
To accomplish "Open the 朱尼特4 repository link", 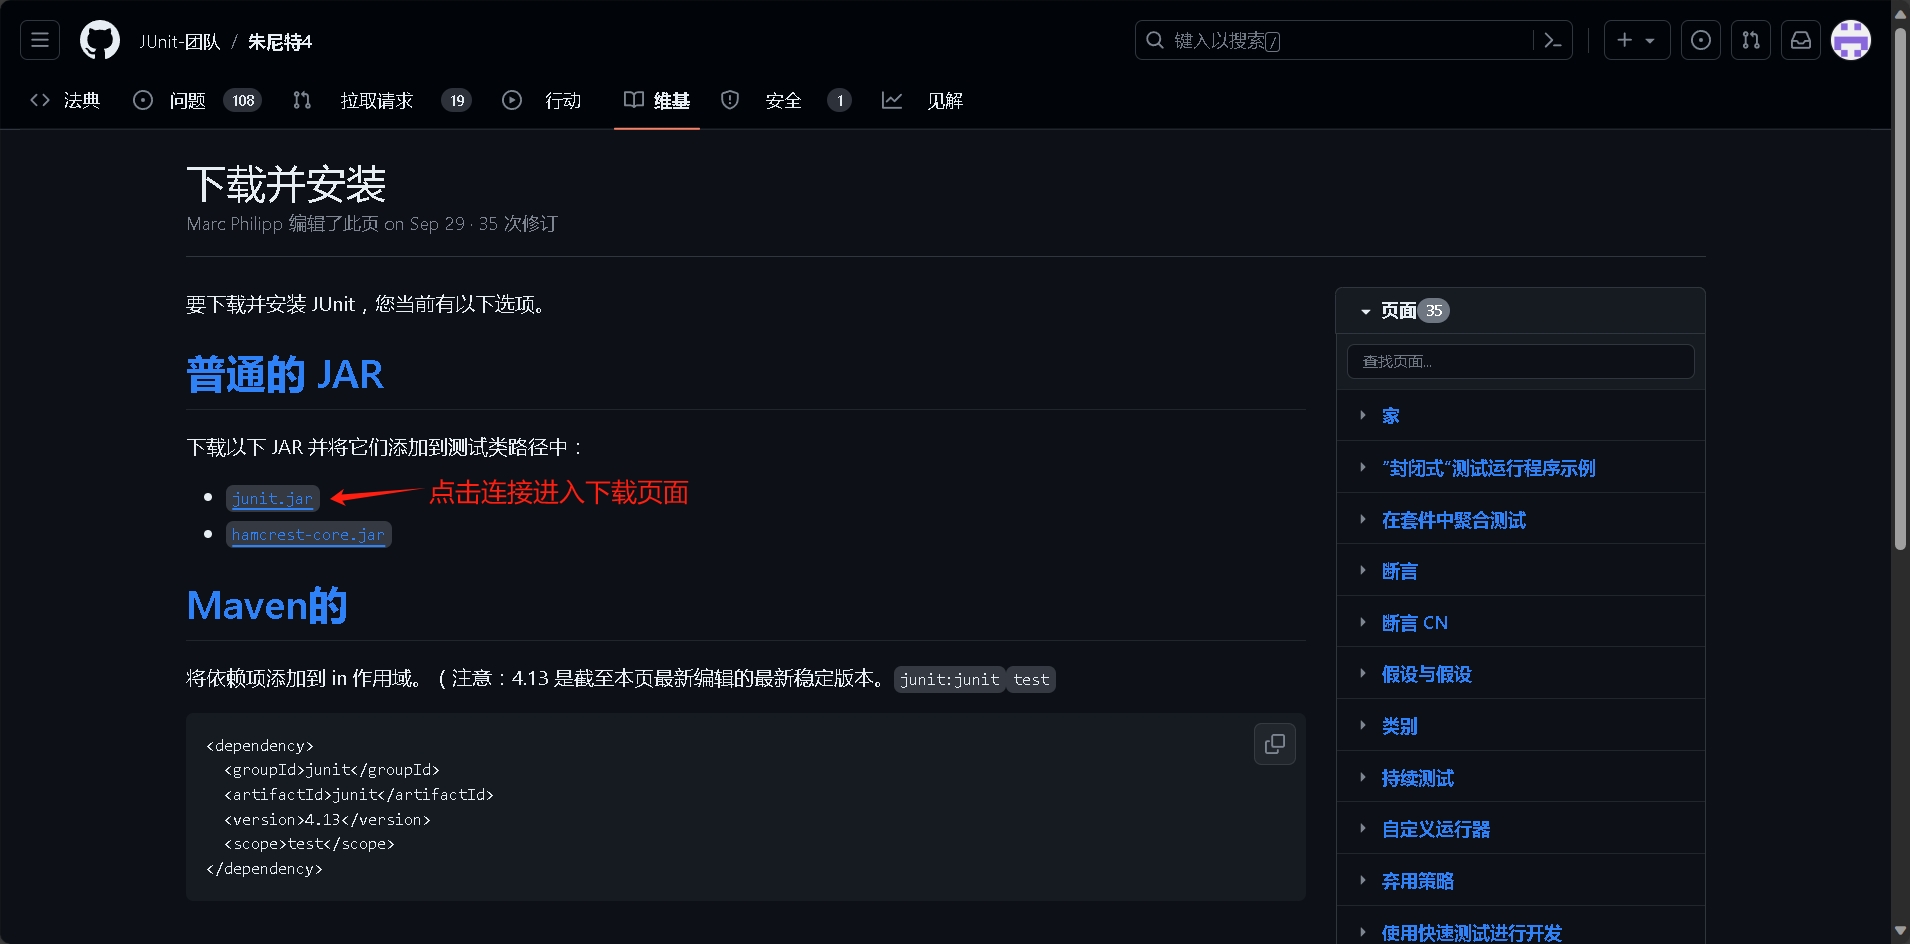I will coord(280,42).
